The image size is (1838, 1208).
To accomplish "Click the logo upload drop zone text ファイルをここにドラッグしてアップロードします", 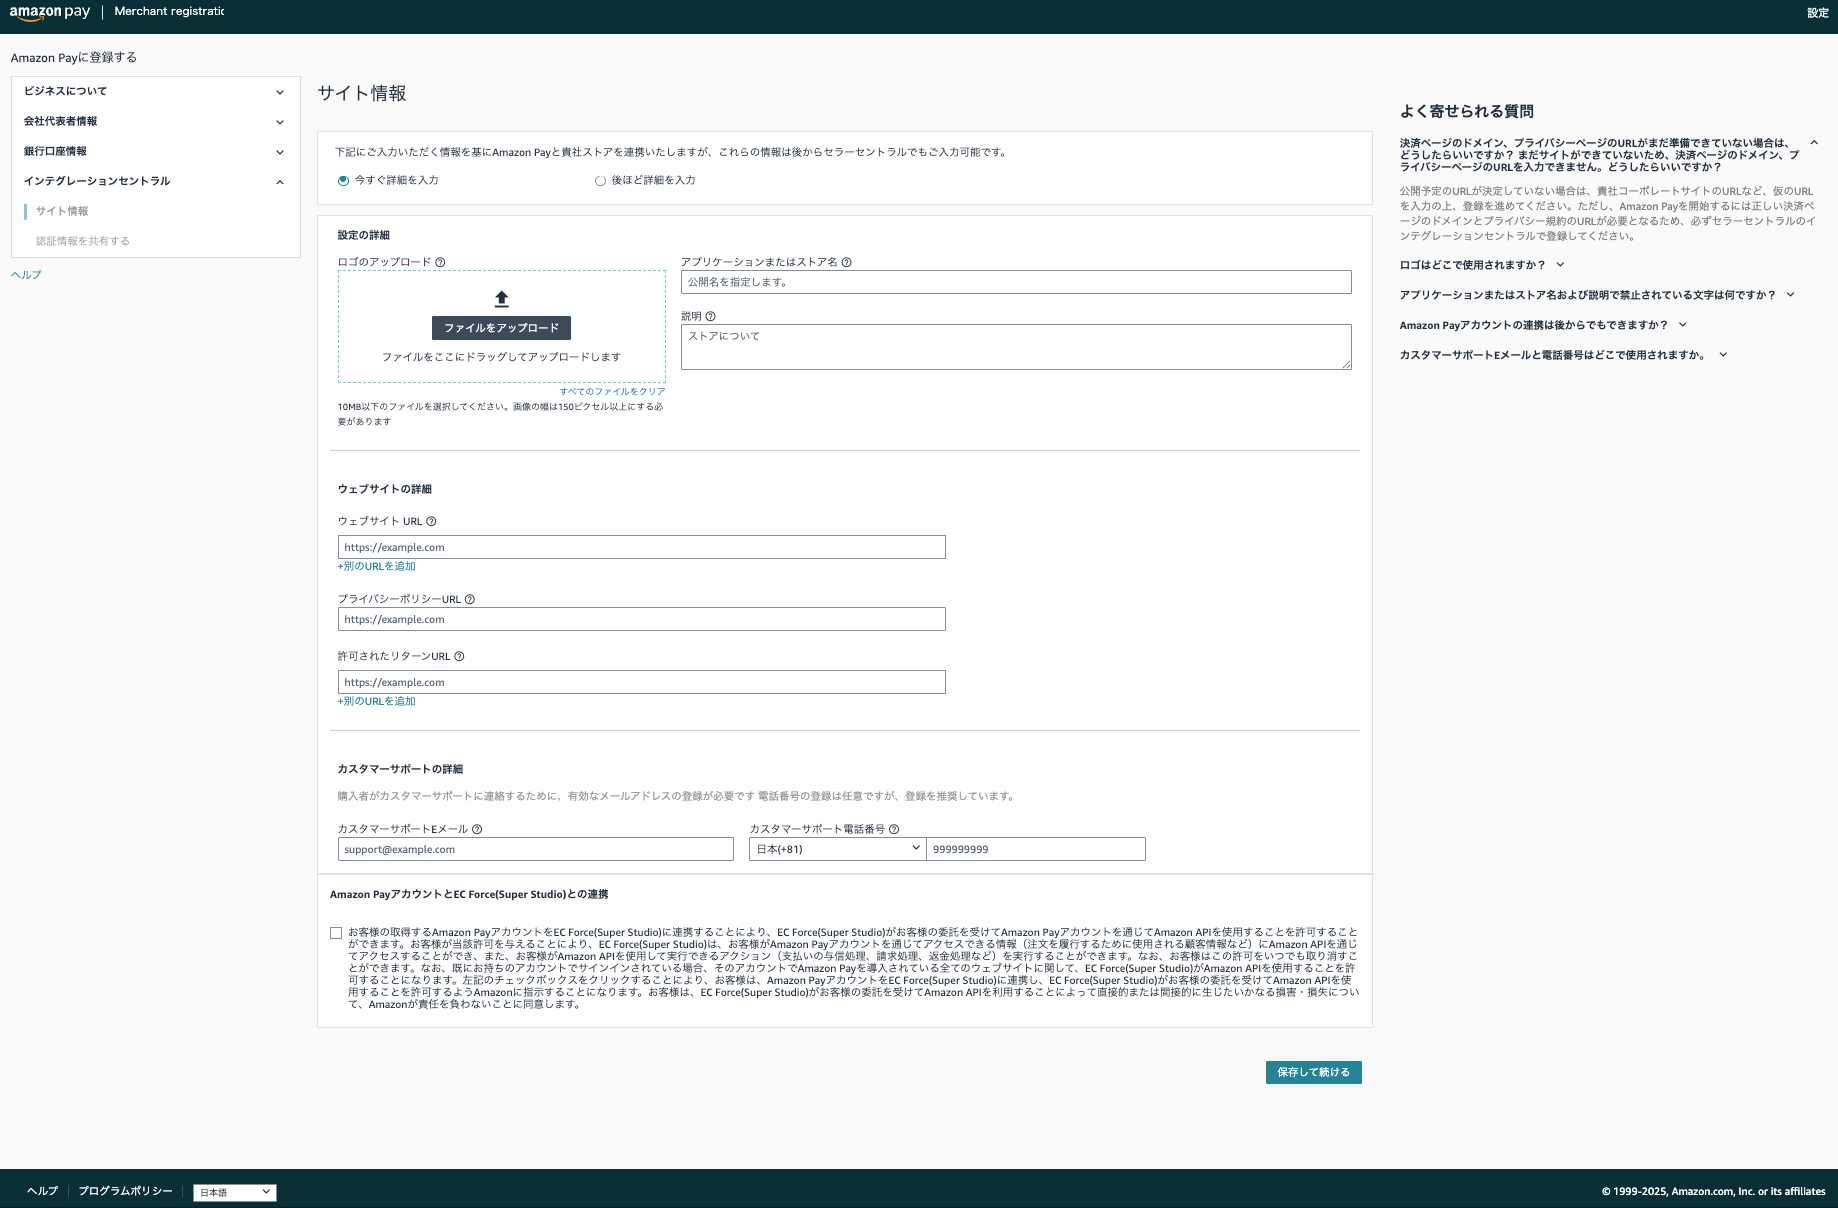I will coord(502,357).
